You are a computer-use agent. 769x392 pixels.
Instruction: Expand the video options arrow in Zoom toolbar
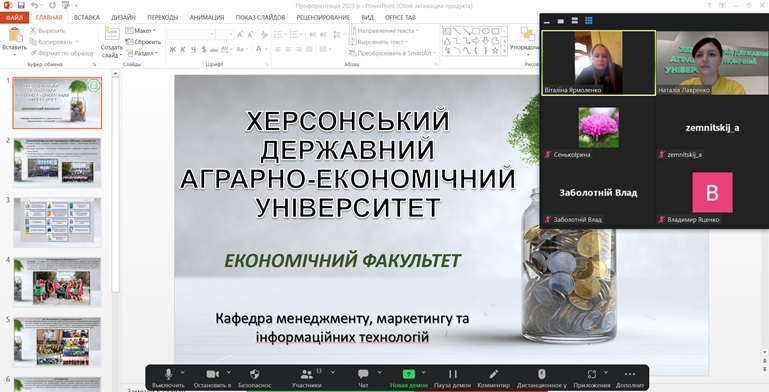(228, 372)
